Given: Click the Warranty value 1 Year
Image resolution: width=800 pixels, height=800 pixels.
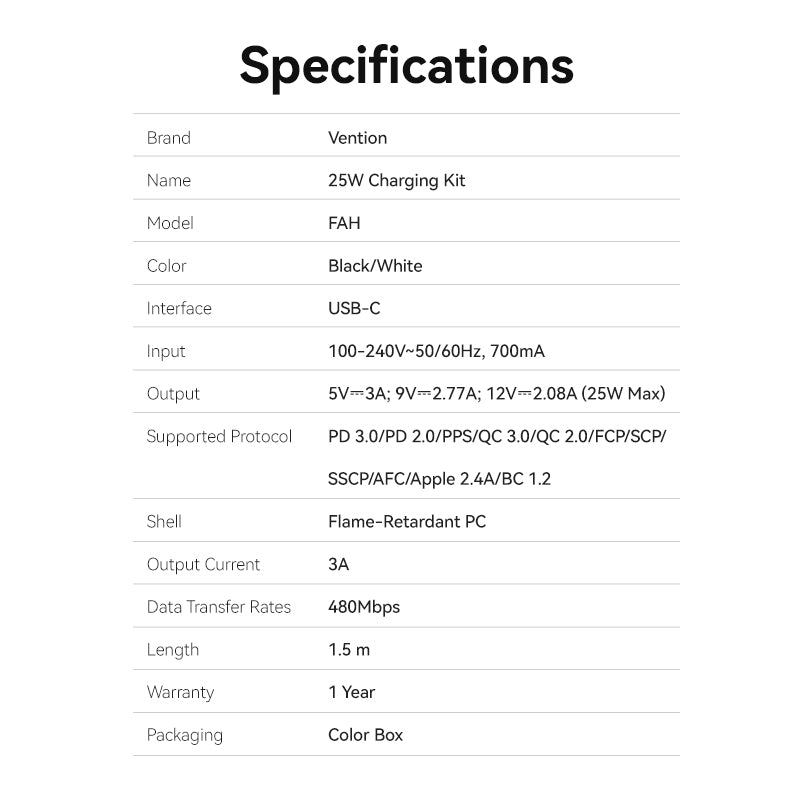Looking at the screenshot, I should pos(351,692).
